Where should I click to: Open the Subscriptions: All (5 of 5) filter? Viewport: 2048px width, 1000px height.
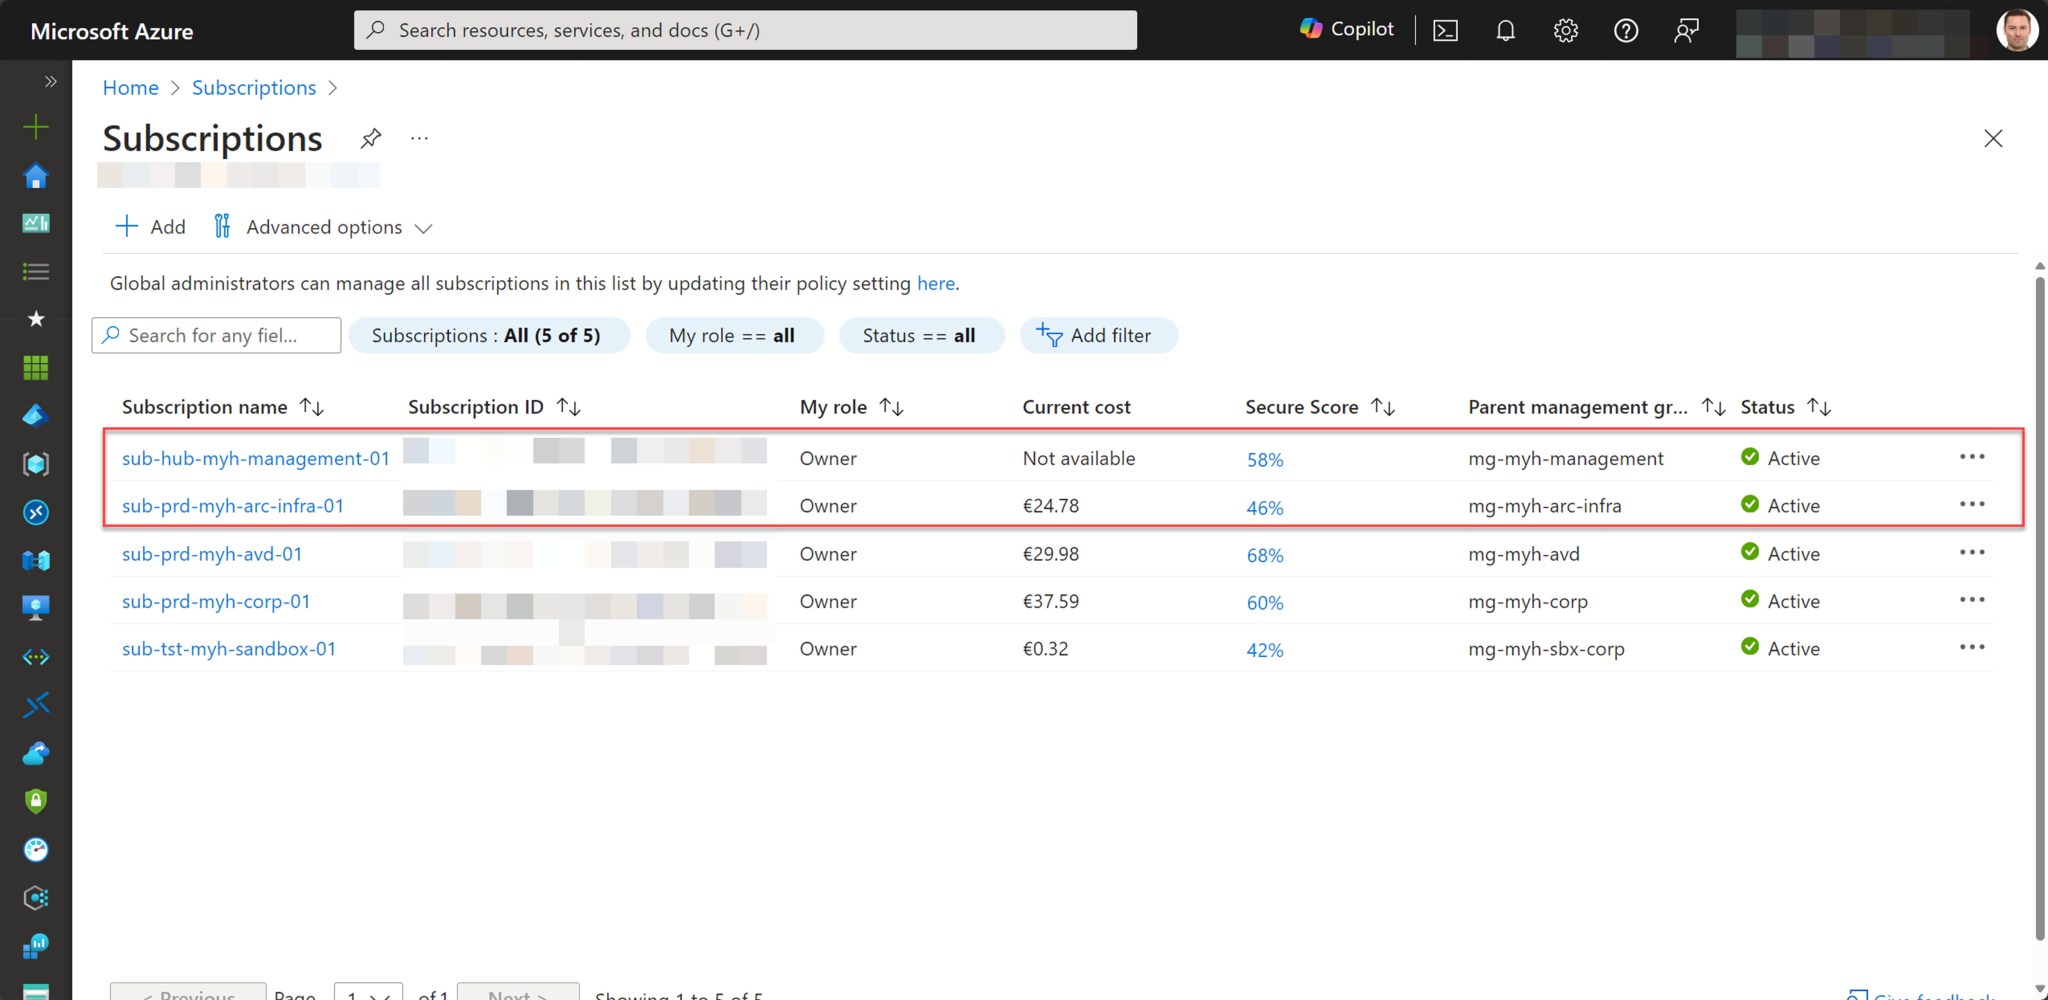click(x=489, y=335)
